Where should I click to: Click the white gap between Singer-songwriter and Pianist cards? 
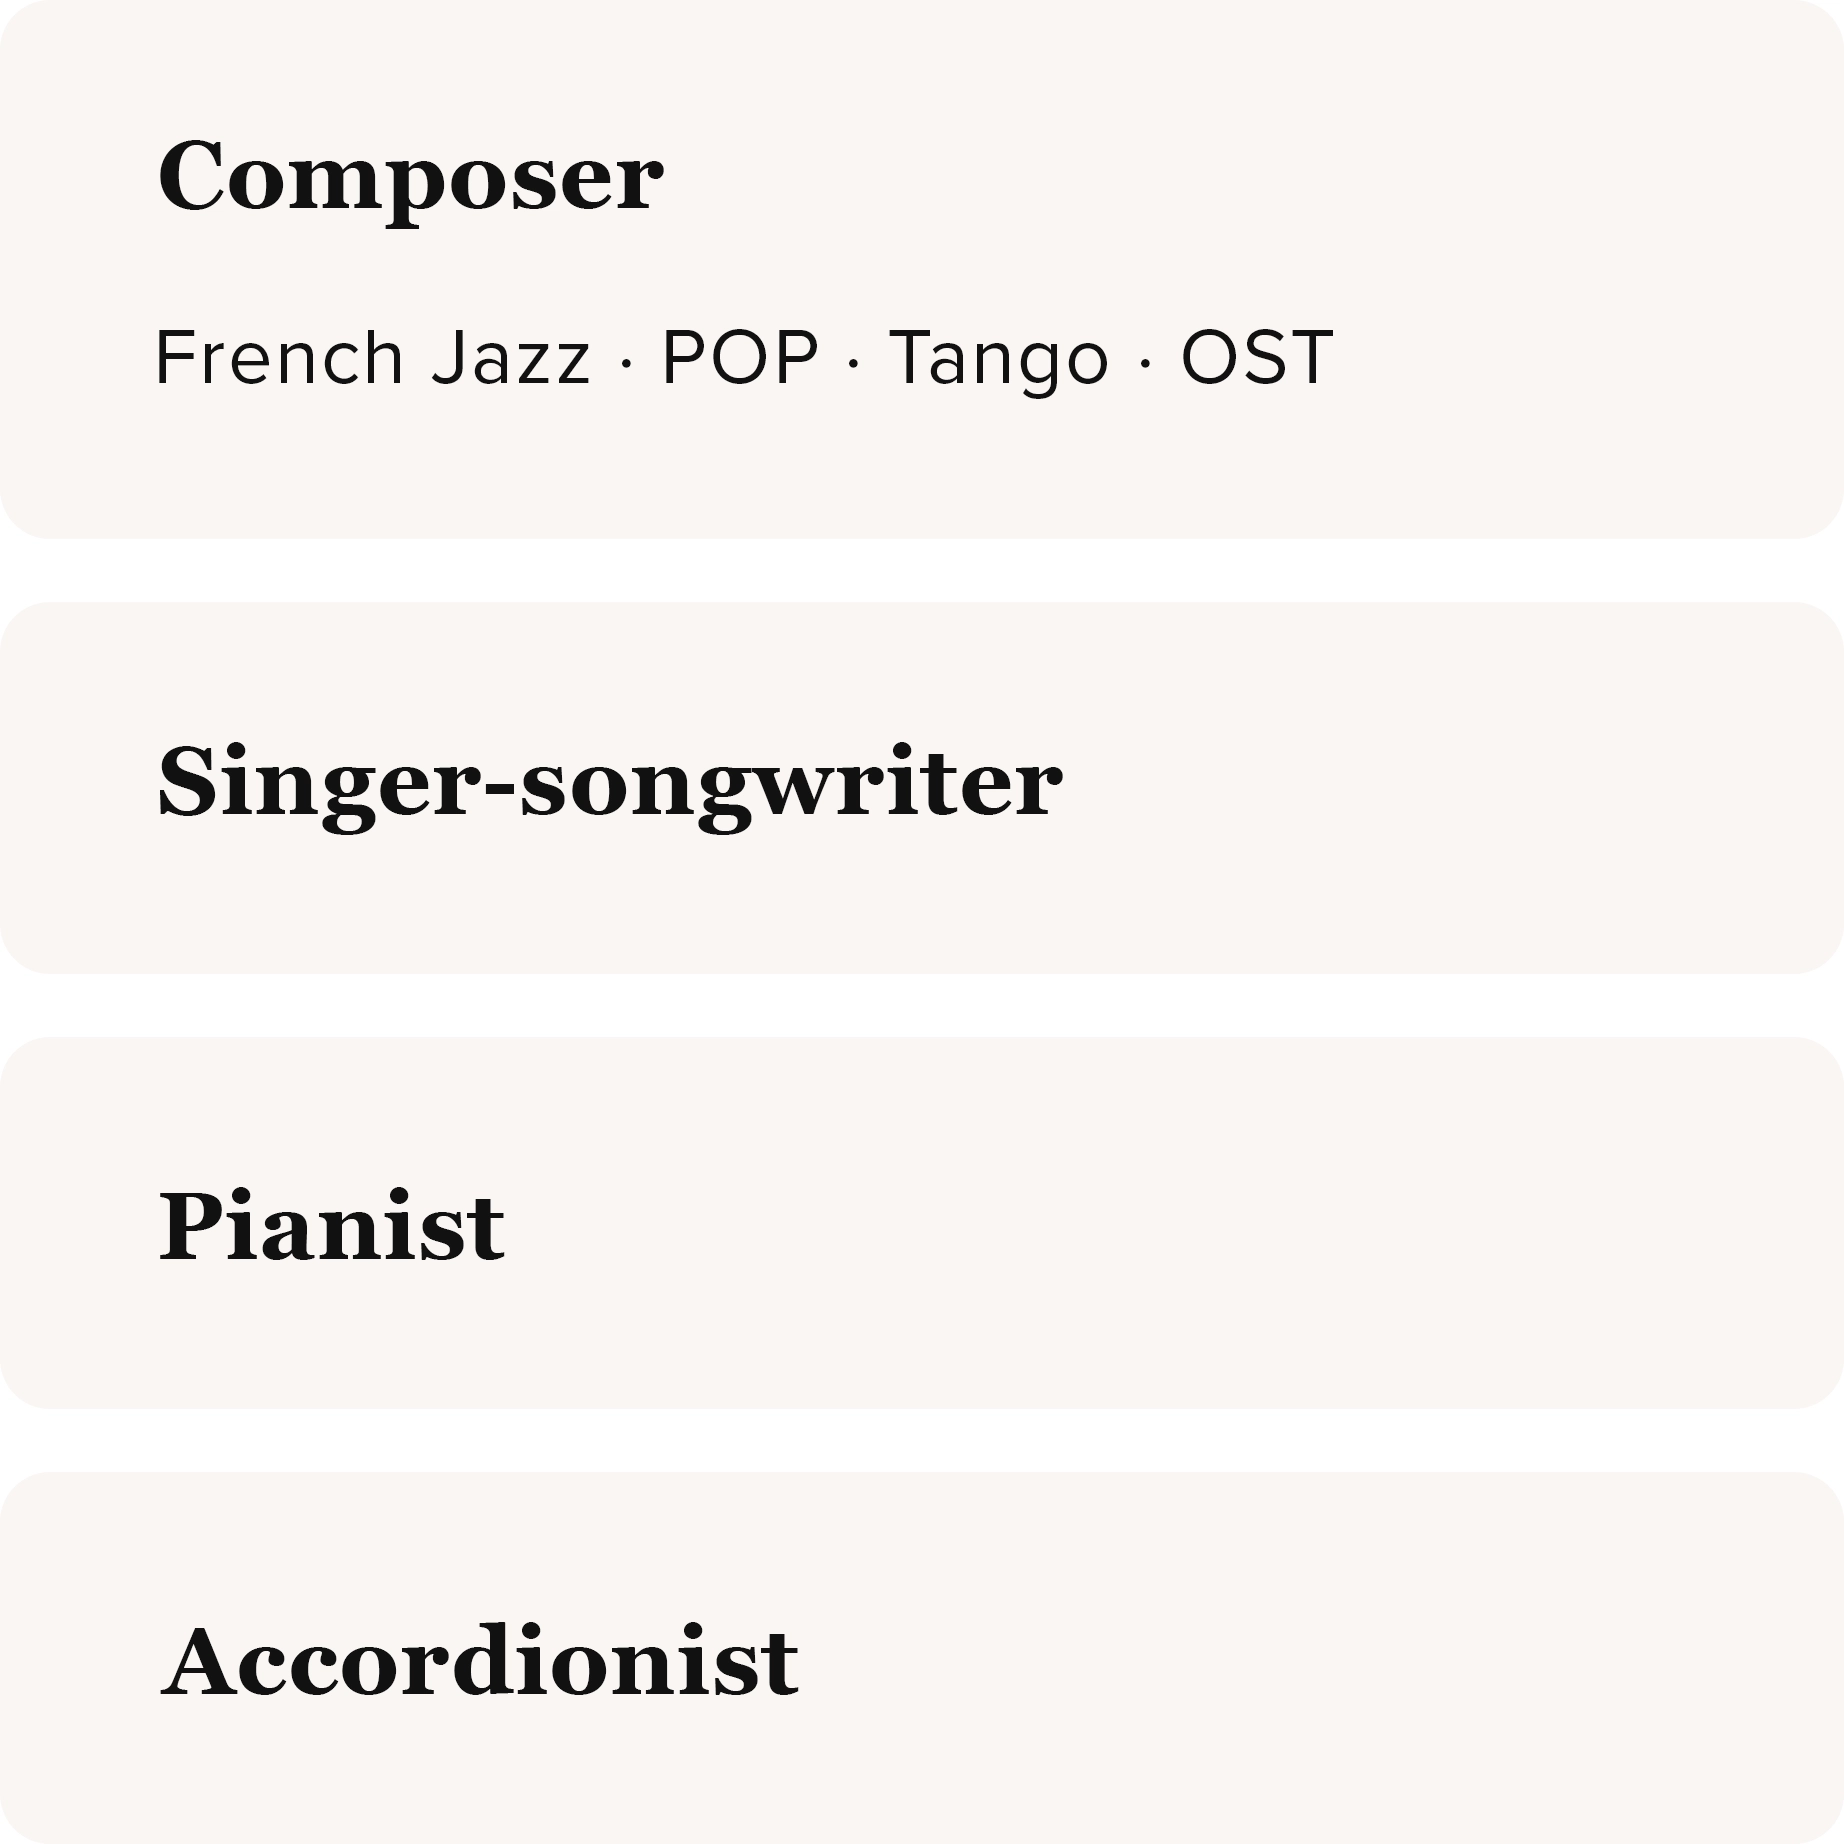922,1005
